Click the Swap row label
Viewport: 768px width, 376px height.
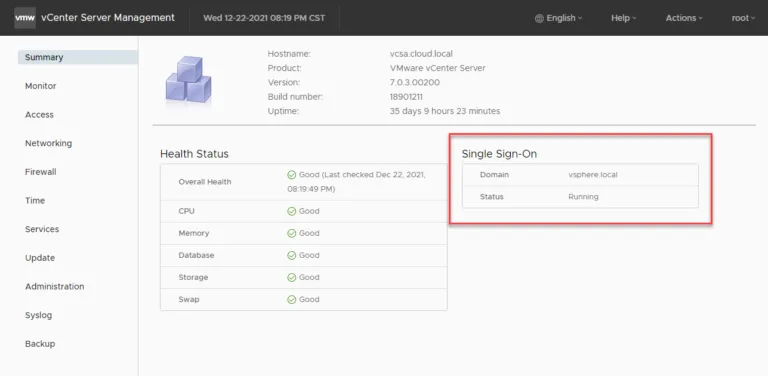(x=189, y=299)
